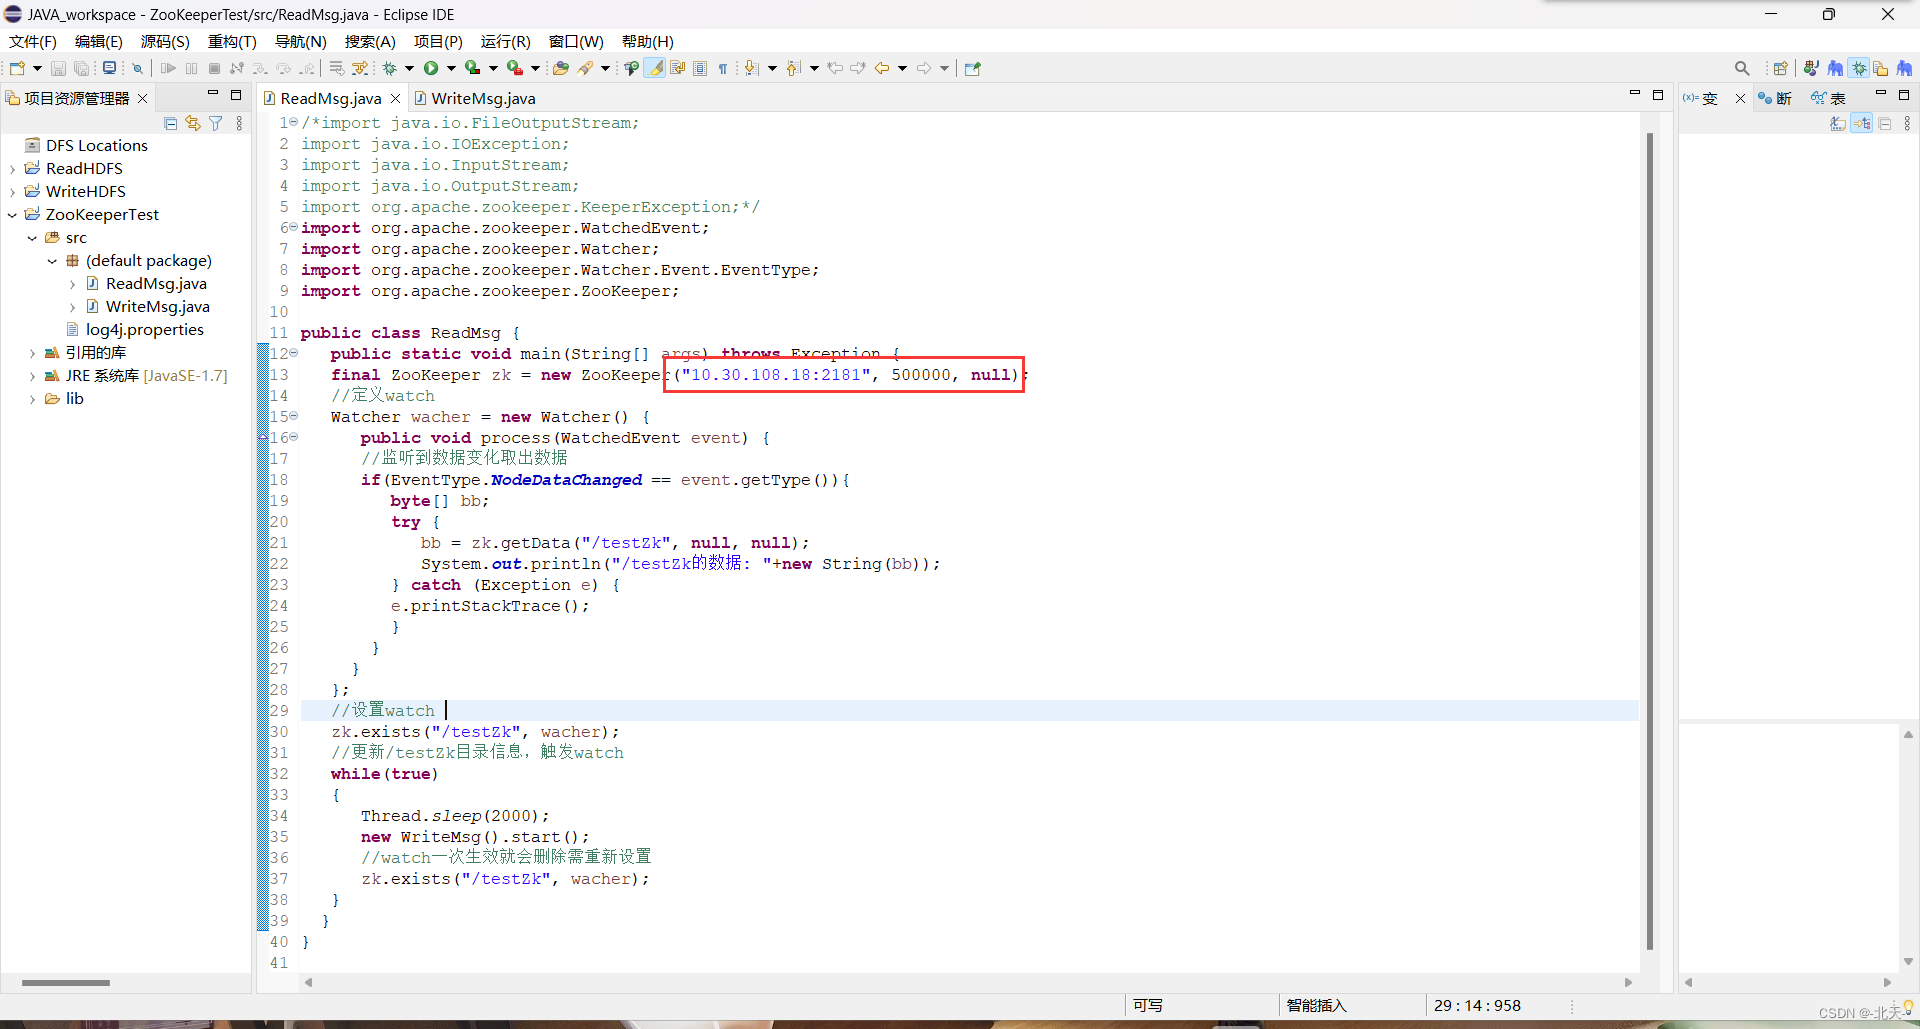Click the Coverage run icon
This screenshot has height=1029, width=1920.
(472, 68)
